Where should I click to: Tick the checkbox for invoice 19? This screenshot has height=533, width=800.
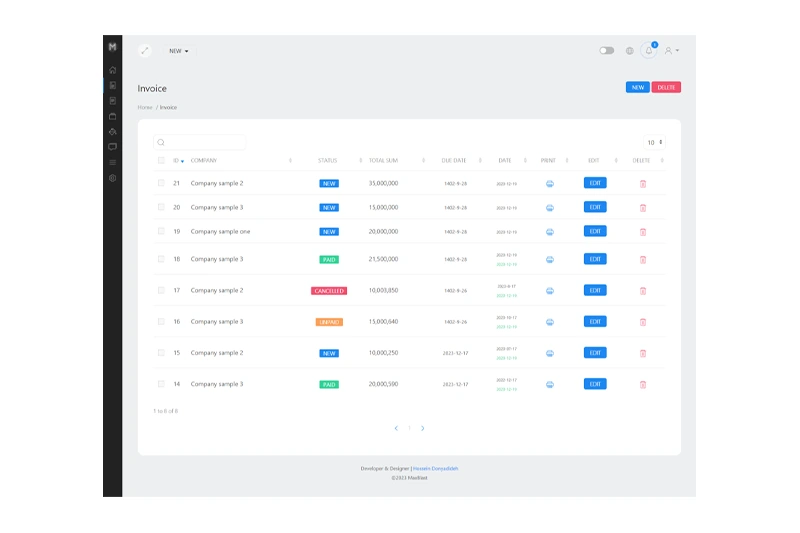coord(160,231)
